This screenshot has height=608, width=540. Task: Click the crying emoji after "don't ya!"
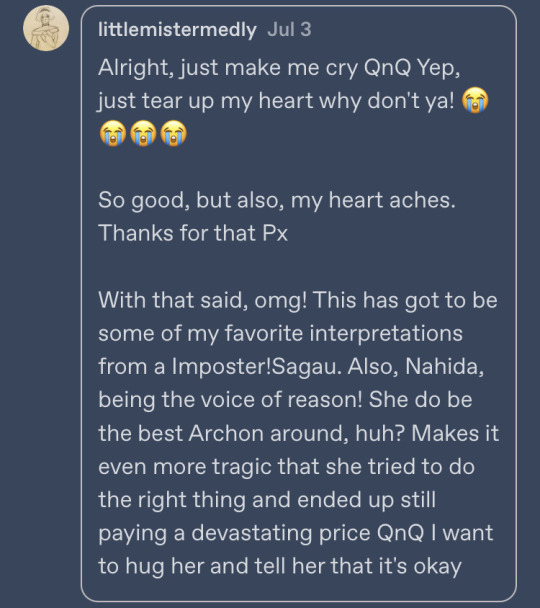point(475,100)
